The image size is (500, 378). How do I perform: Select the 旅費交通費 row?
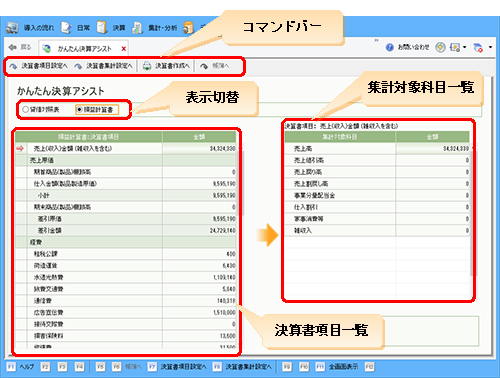click(126, 289)
